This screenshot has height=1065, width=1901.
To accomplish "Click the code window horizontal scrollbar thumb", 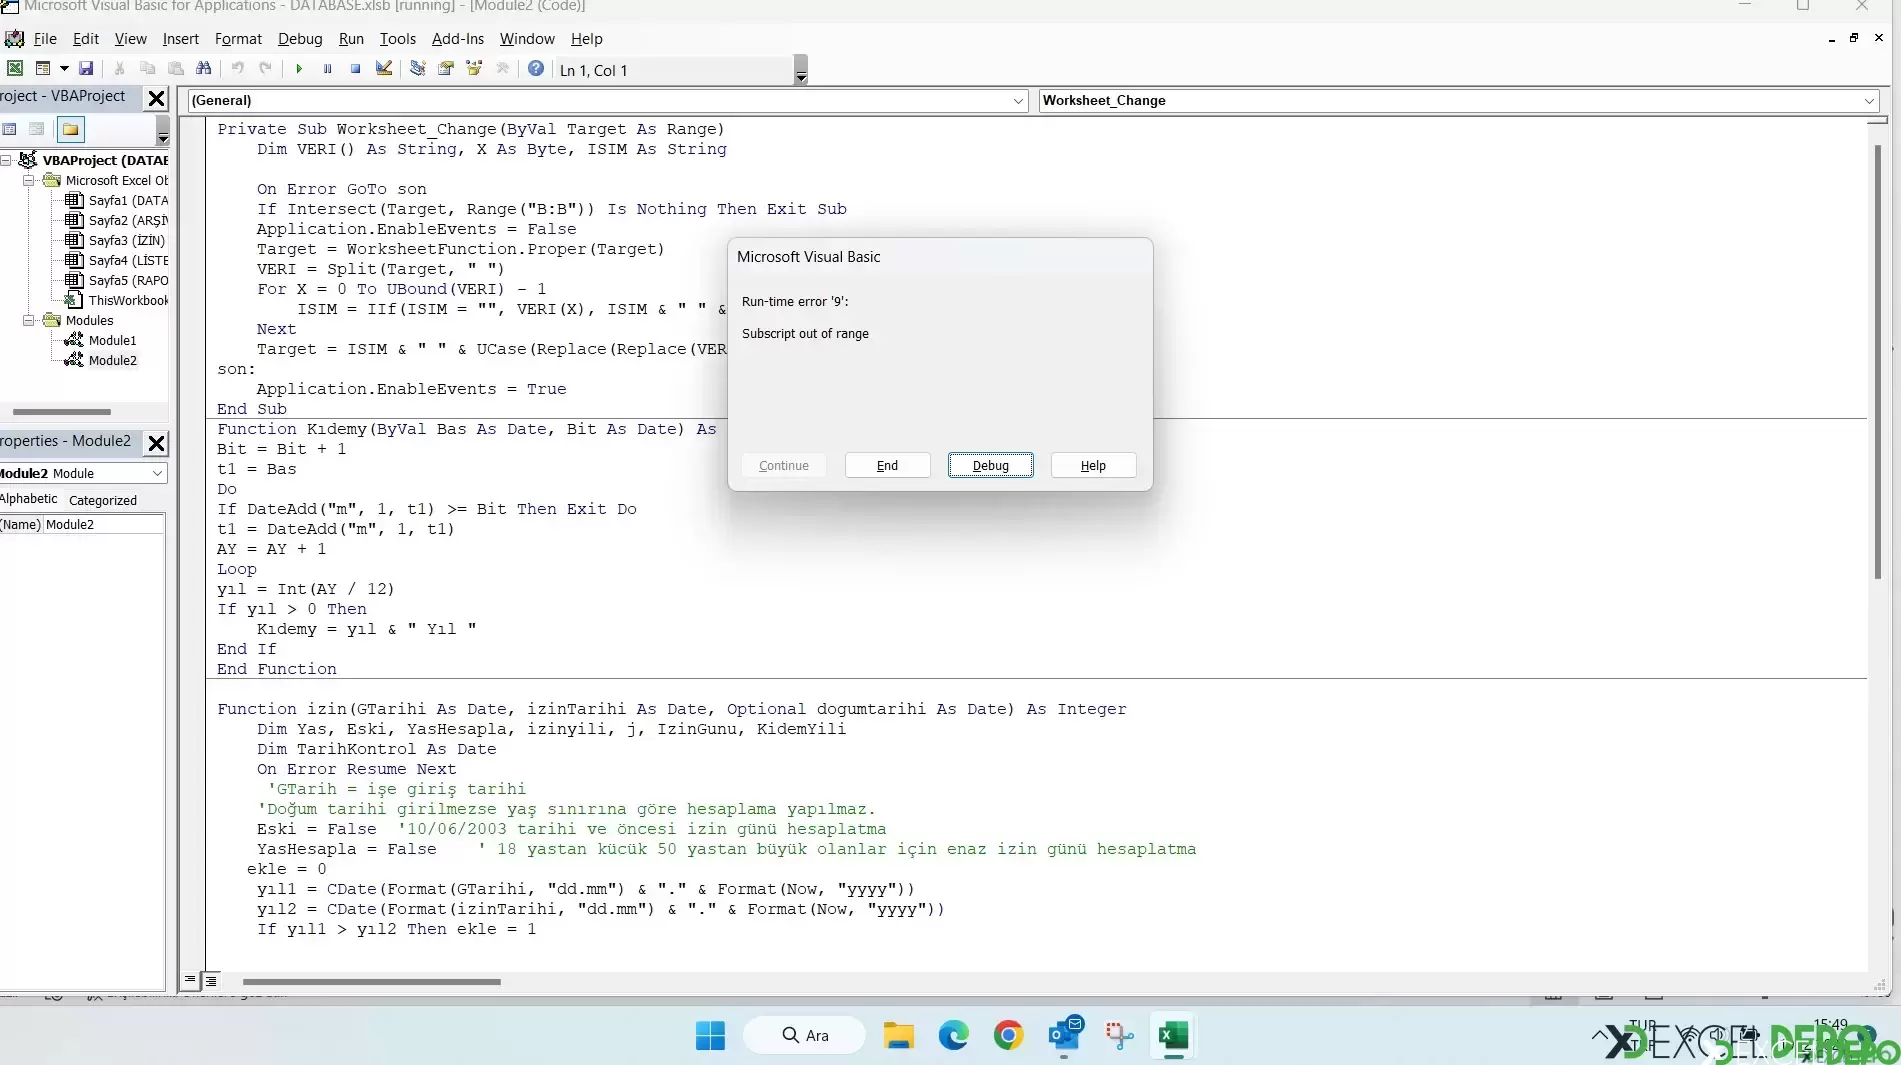I will pos(371,982).
